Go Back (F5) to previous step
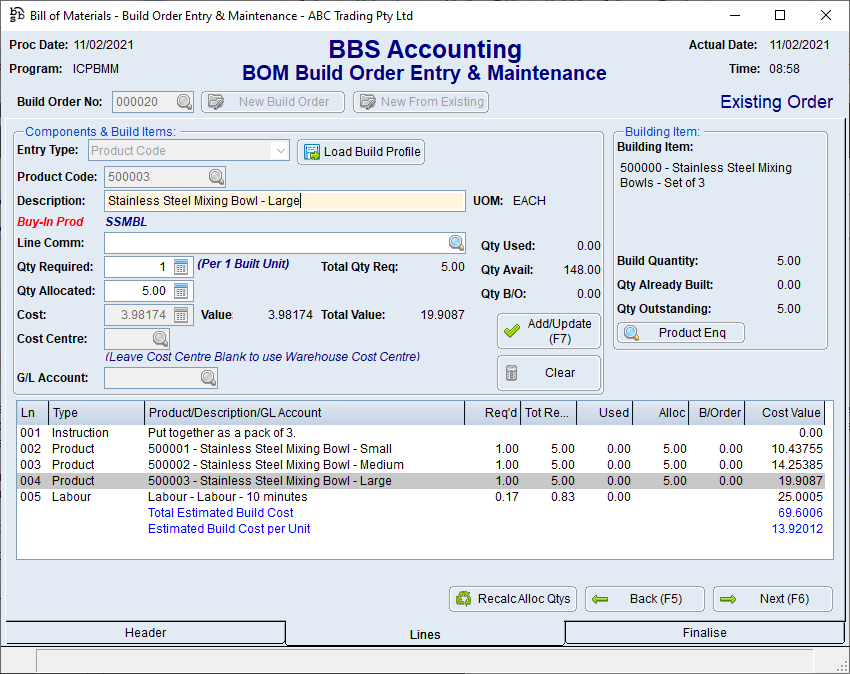The width and height of the screenshot is (850, 674). 644,599
